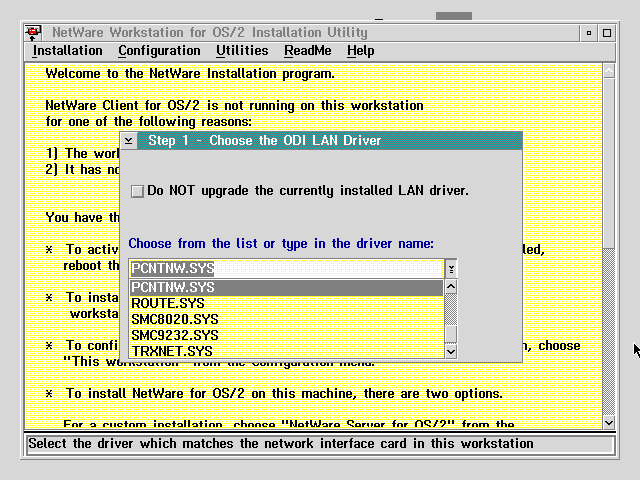Viewport: 640px width, 480px height.
Task: Click the driver name combo box field
Action: click(287, 269)
